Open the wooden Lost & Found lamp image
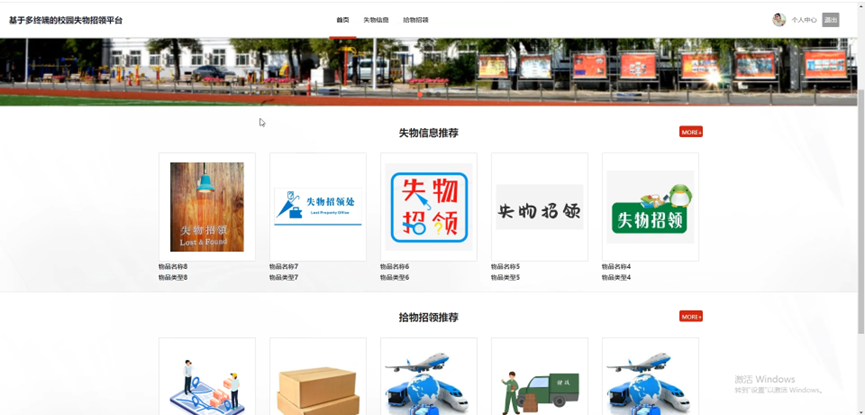The image size is (865, 415). (207, 207)
